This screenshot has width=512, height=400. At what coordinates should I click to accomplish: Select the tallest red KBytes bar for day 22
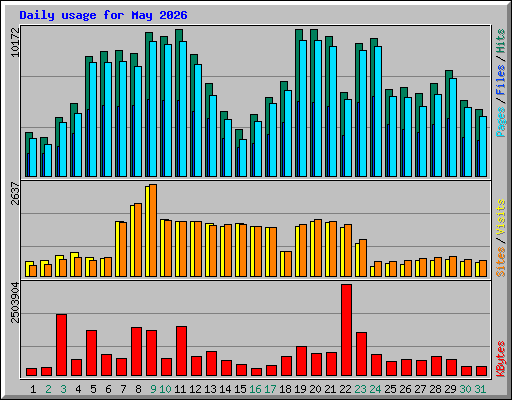(x=346, y=330)
